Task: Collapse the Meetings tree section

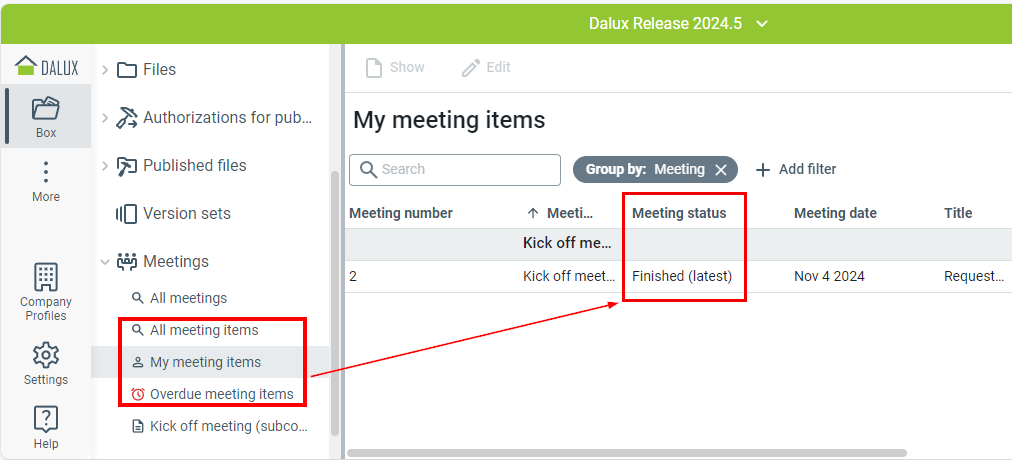Action: [105, 262]
